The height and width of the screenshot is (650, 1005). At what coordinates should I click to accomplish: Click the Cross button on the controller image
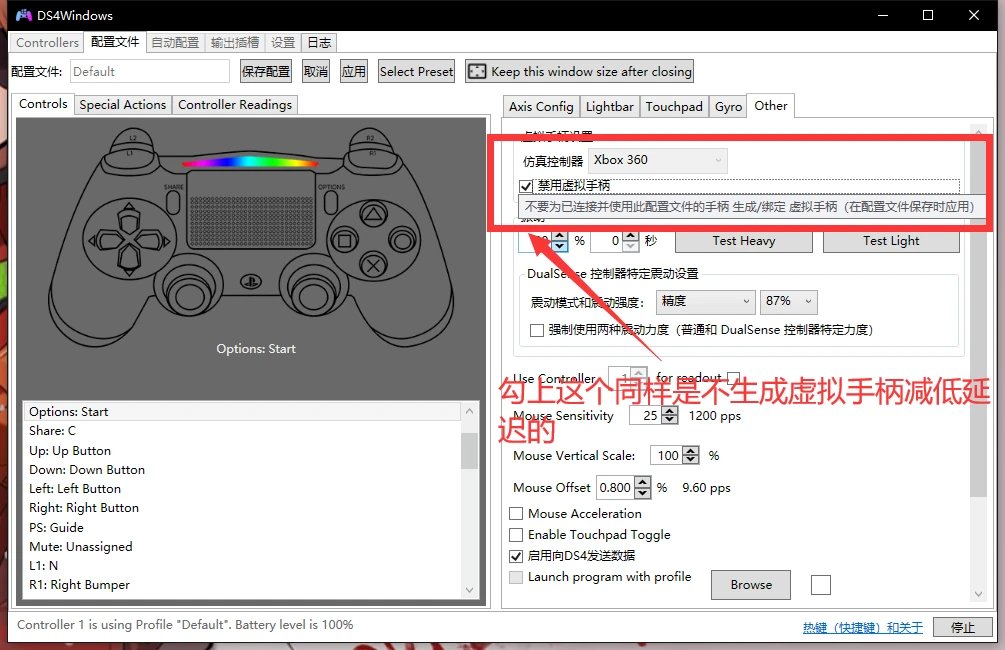coord(373,265)
